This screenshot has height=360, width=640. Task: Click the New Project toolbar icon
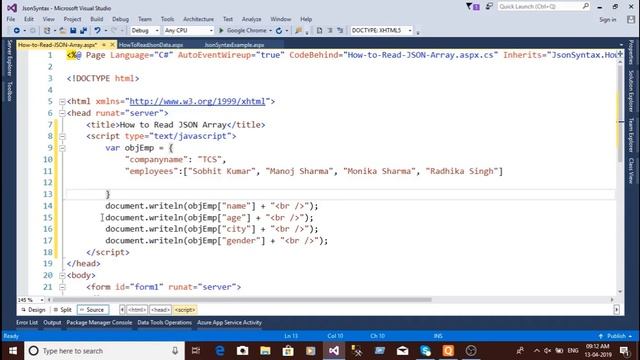(47, 31)
